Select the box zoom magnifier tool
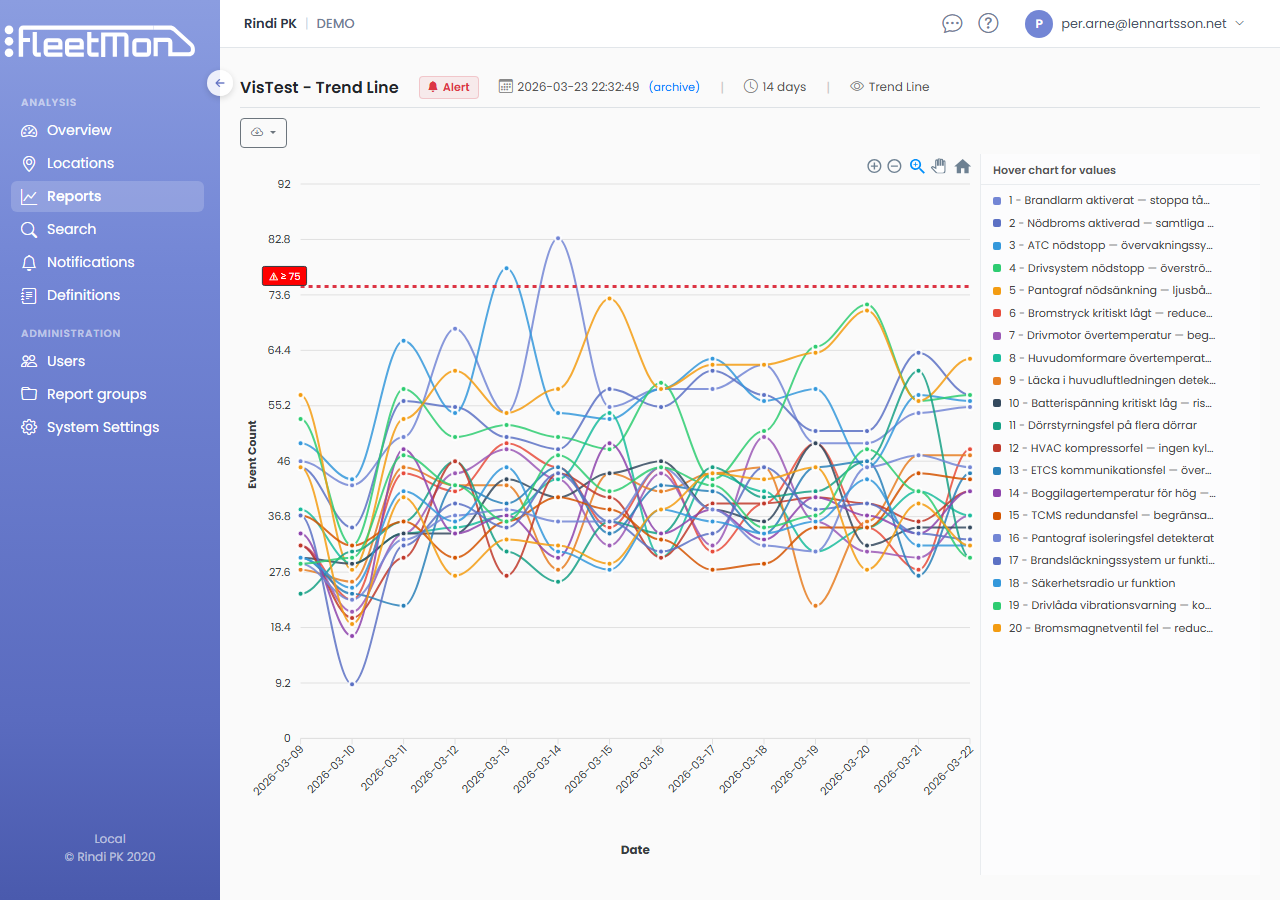Screen dimensions: 1280x900 click(918, 166)
